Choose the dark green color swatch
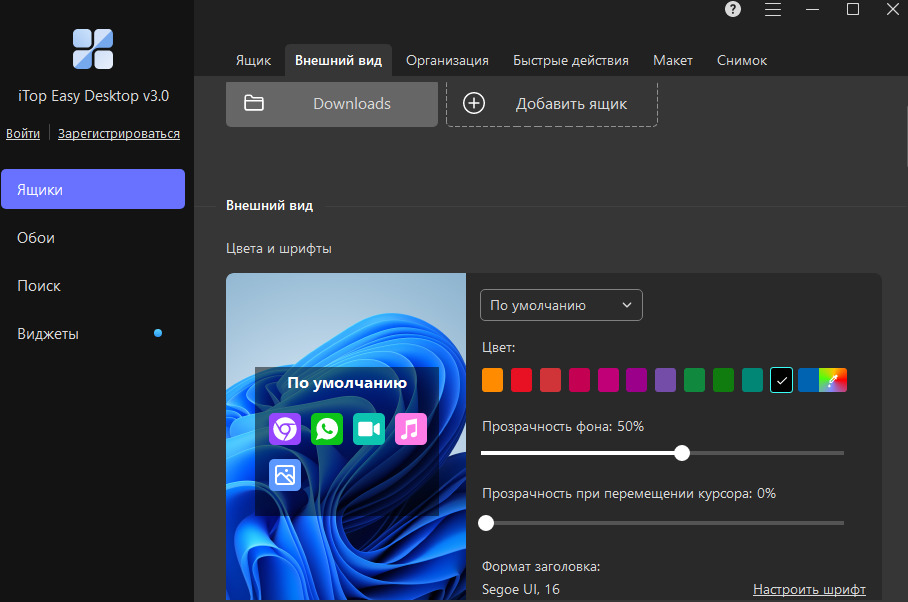 click(x=723, y=380)
